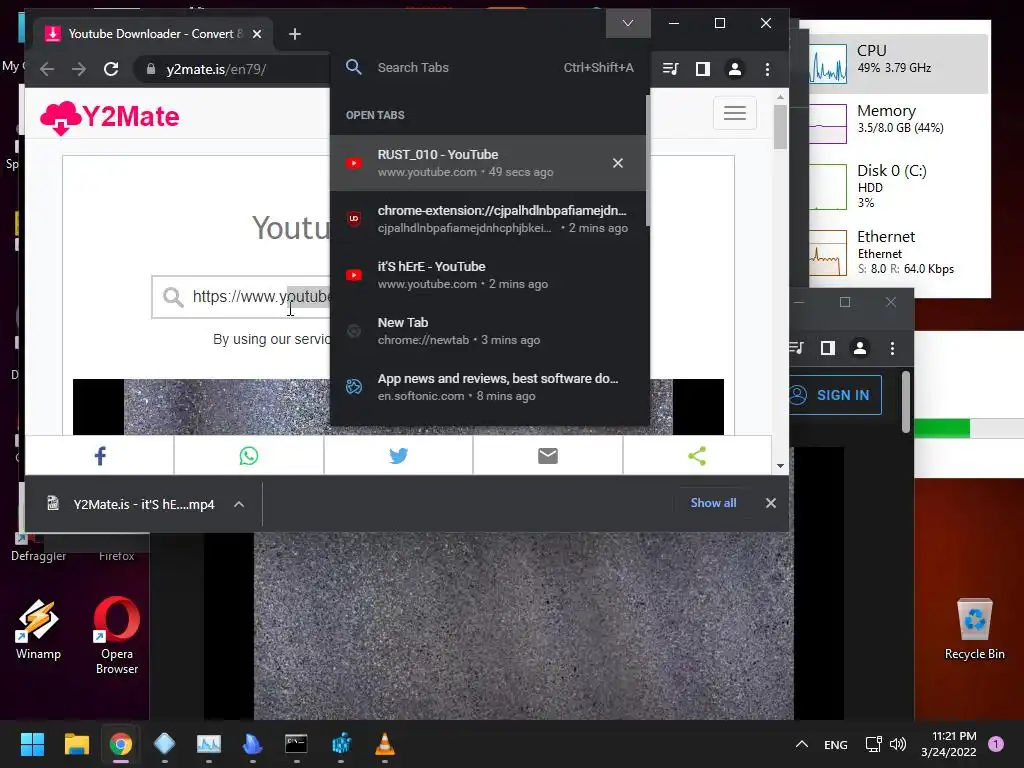Click ENG language indicator
The width and height of the screenshot is (1024, 768).
coord(835,744)
